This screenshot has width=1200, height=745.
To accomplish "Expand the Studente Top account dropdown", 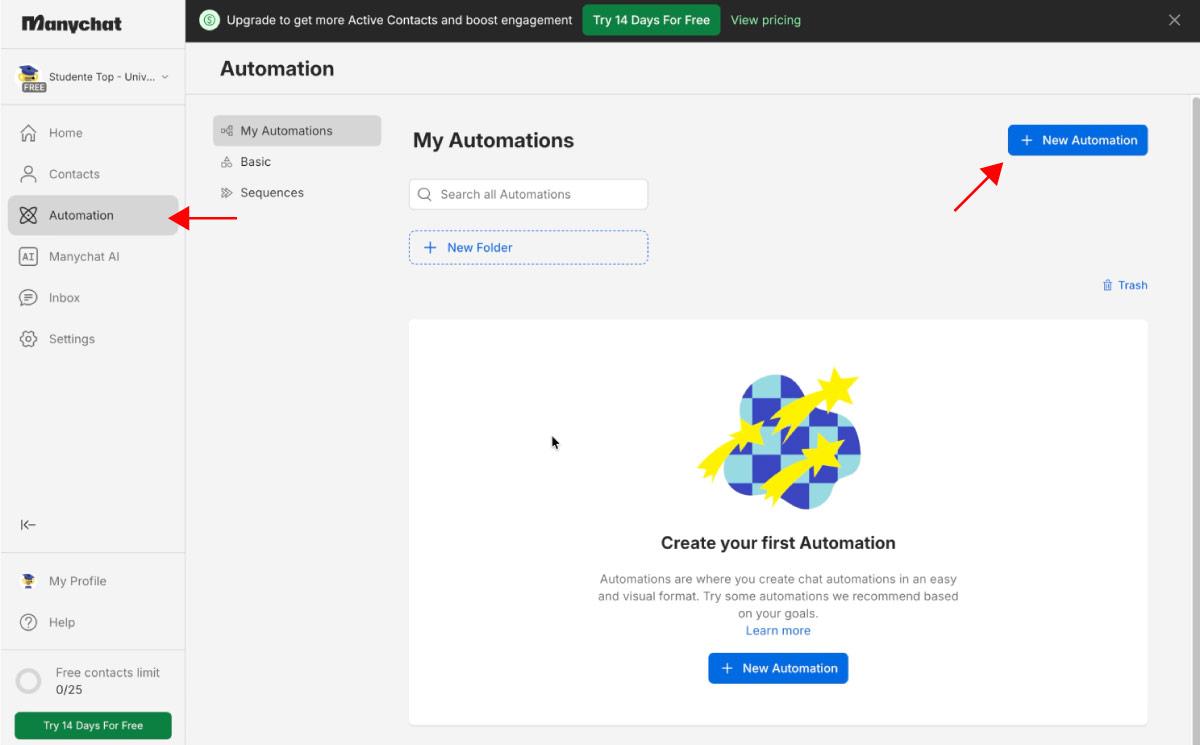I will tap(93, 77).
